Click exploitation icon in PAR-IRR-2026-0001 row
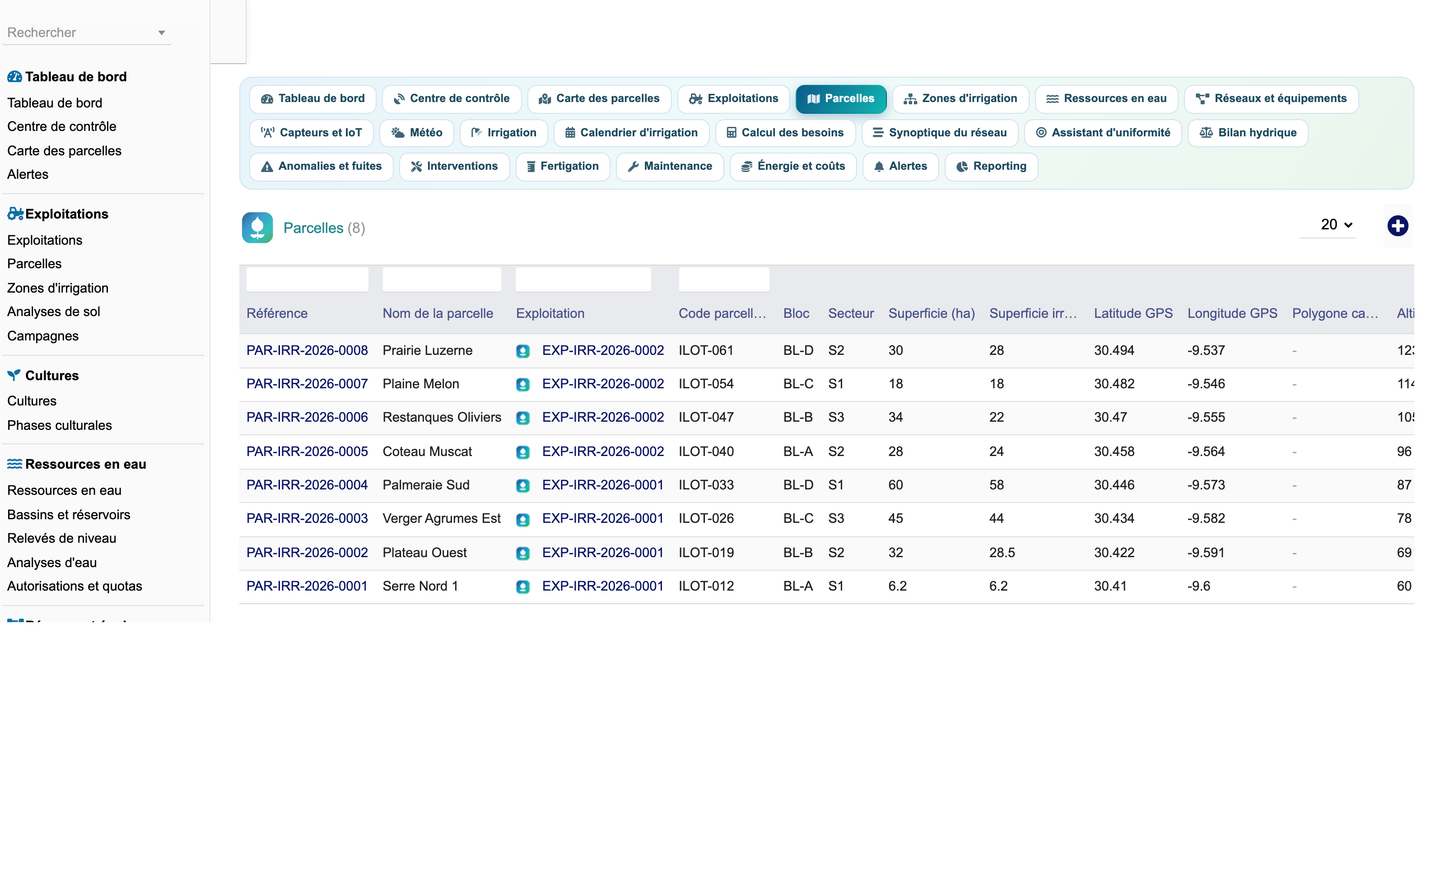This screenshot has height=894, width=1445. coord(523,587)
